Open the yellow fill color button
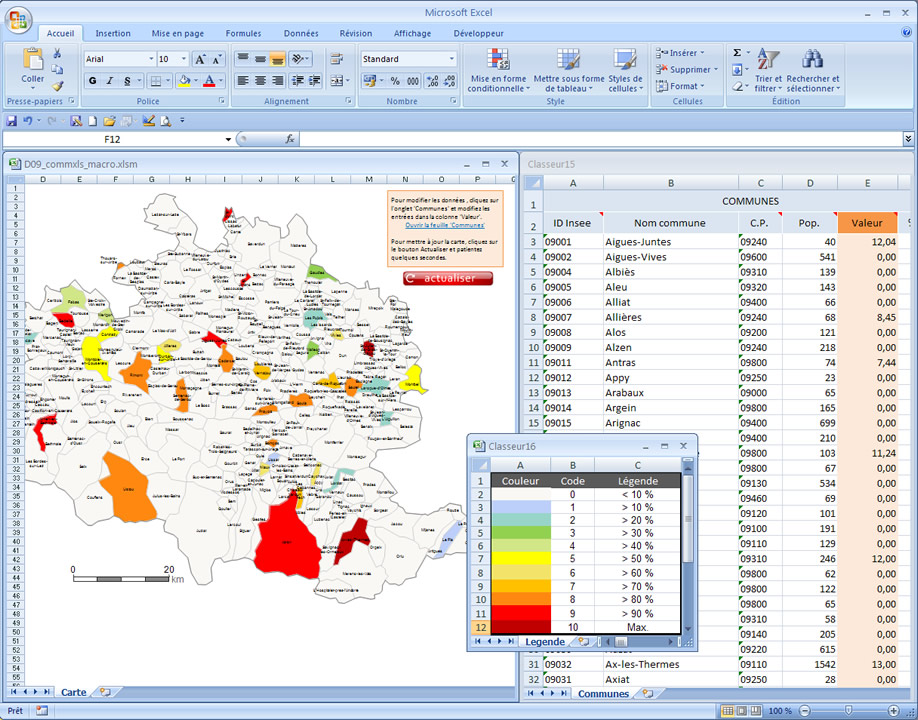 [x=184, y=81]
